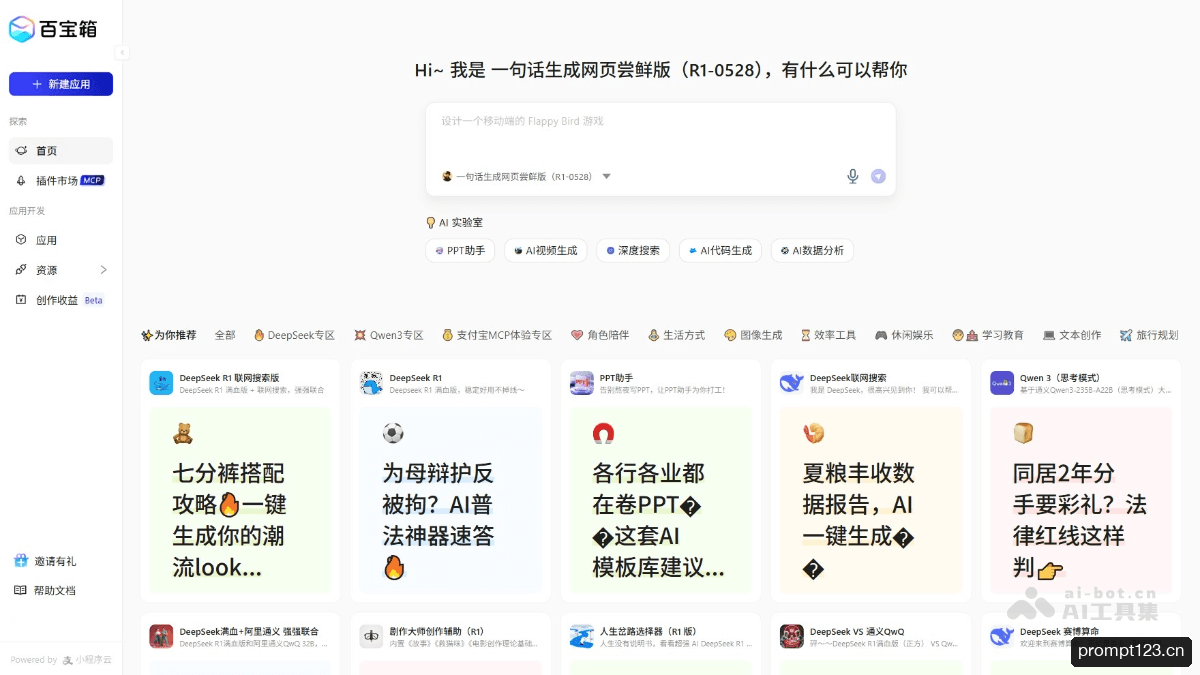Click the DeepSeek联网搜索 whale icon
The height and width of the screenshot is (675, 1200).
coord(792,383)
